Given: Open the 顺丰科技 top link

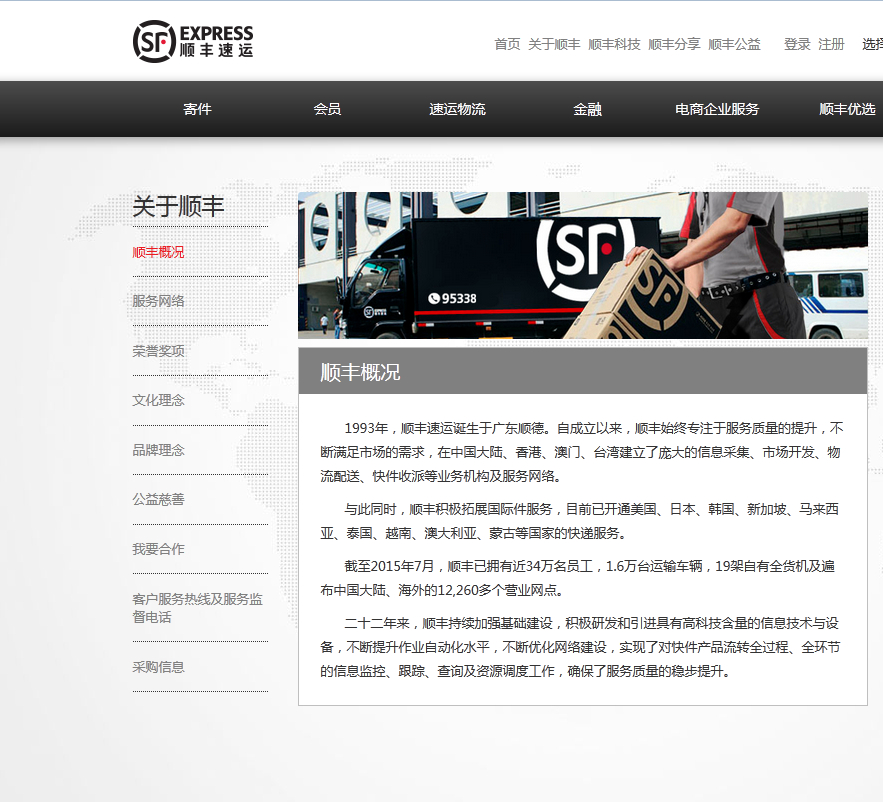Looking at the screenshot, I should click(x=614, y=44).
